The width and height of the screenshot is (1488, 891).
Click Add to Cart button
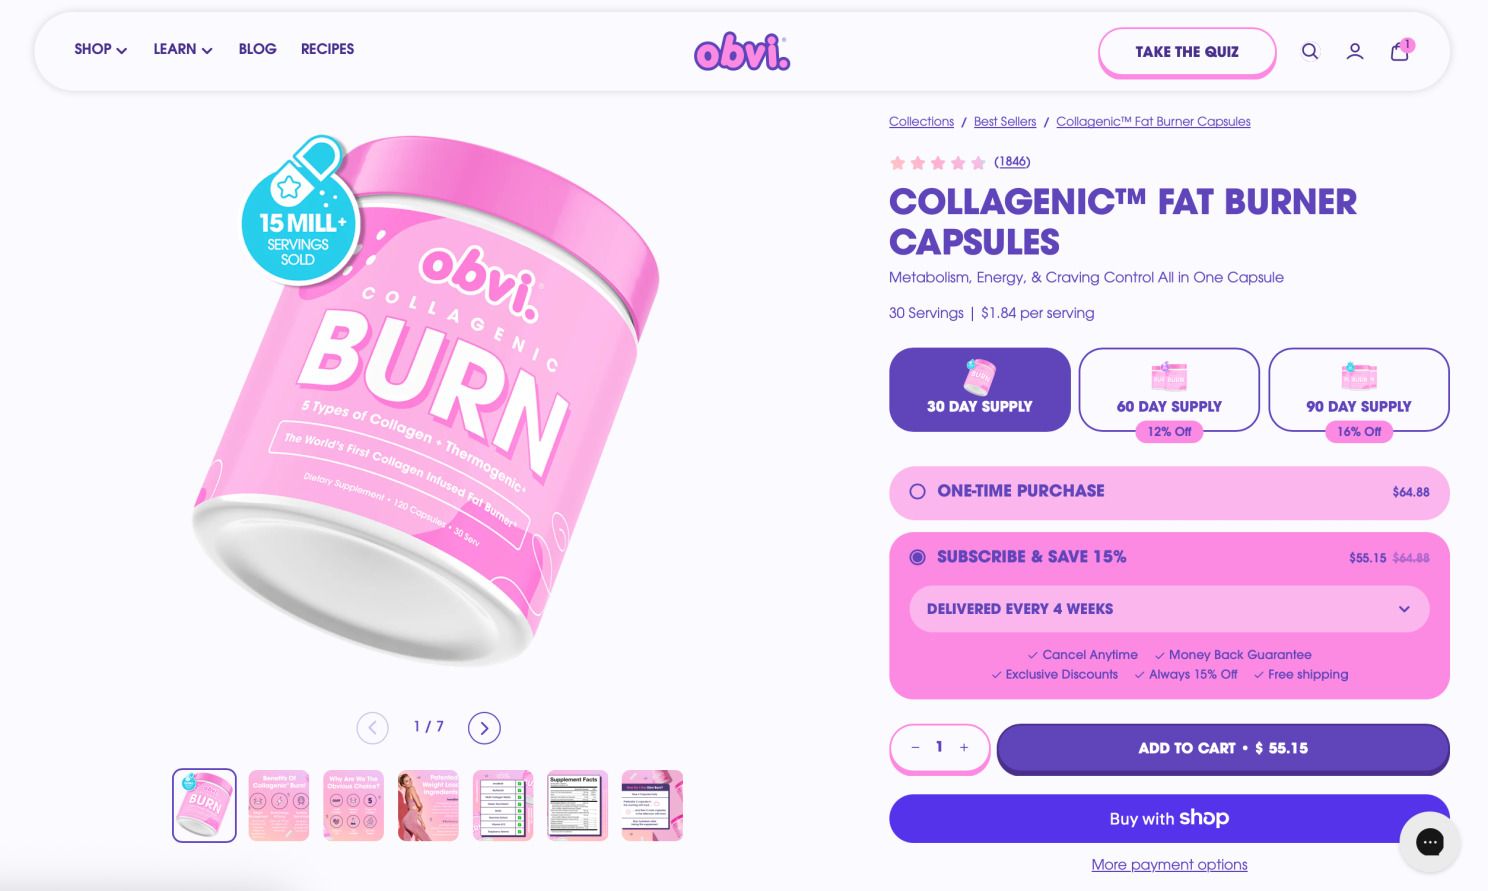point(1223,748)
